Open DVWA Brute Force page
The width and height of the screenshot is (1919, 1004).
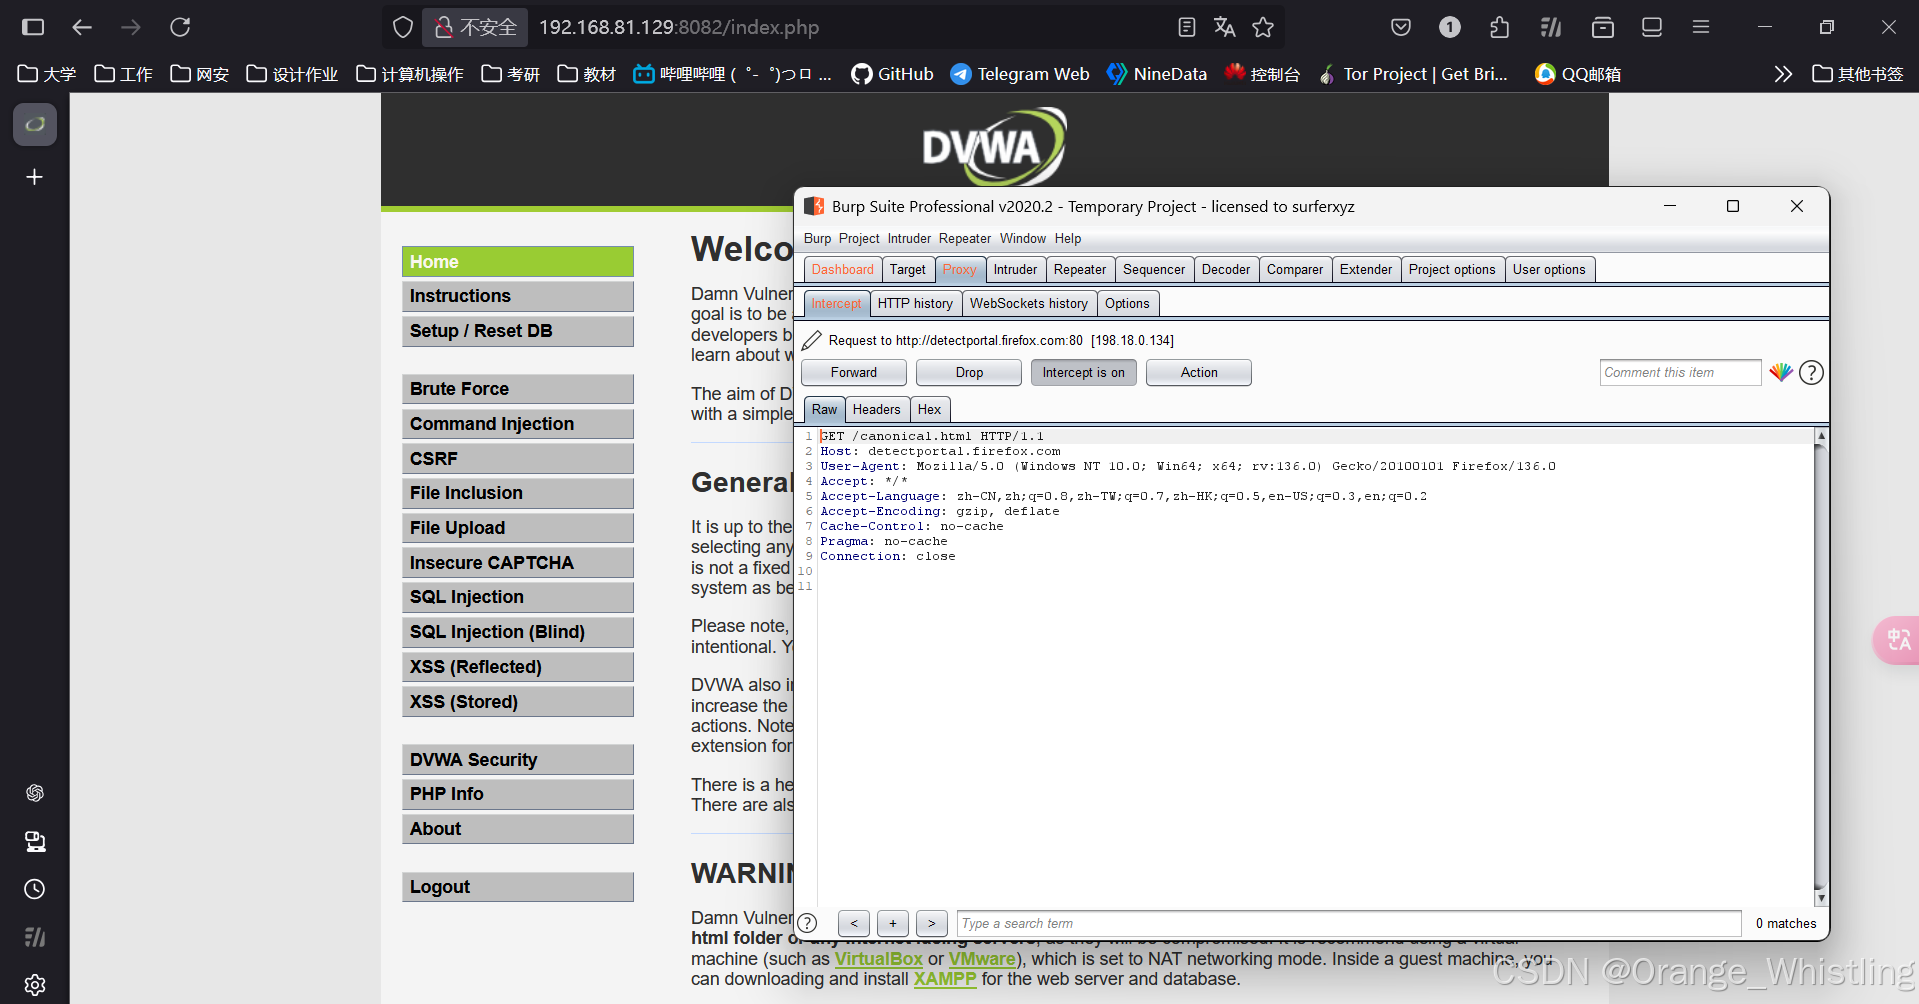click(x=518, y=389)
